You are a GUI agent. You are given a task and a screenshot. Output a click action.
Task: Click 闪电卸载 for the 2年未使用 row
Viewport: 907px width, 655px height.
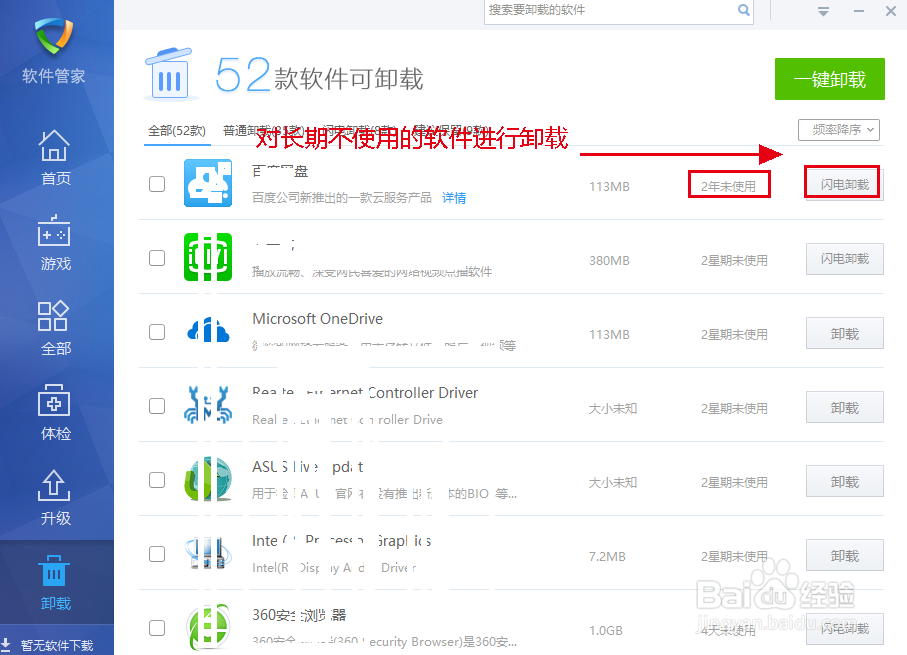[x=845, y=185]
